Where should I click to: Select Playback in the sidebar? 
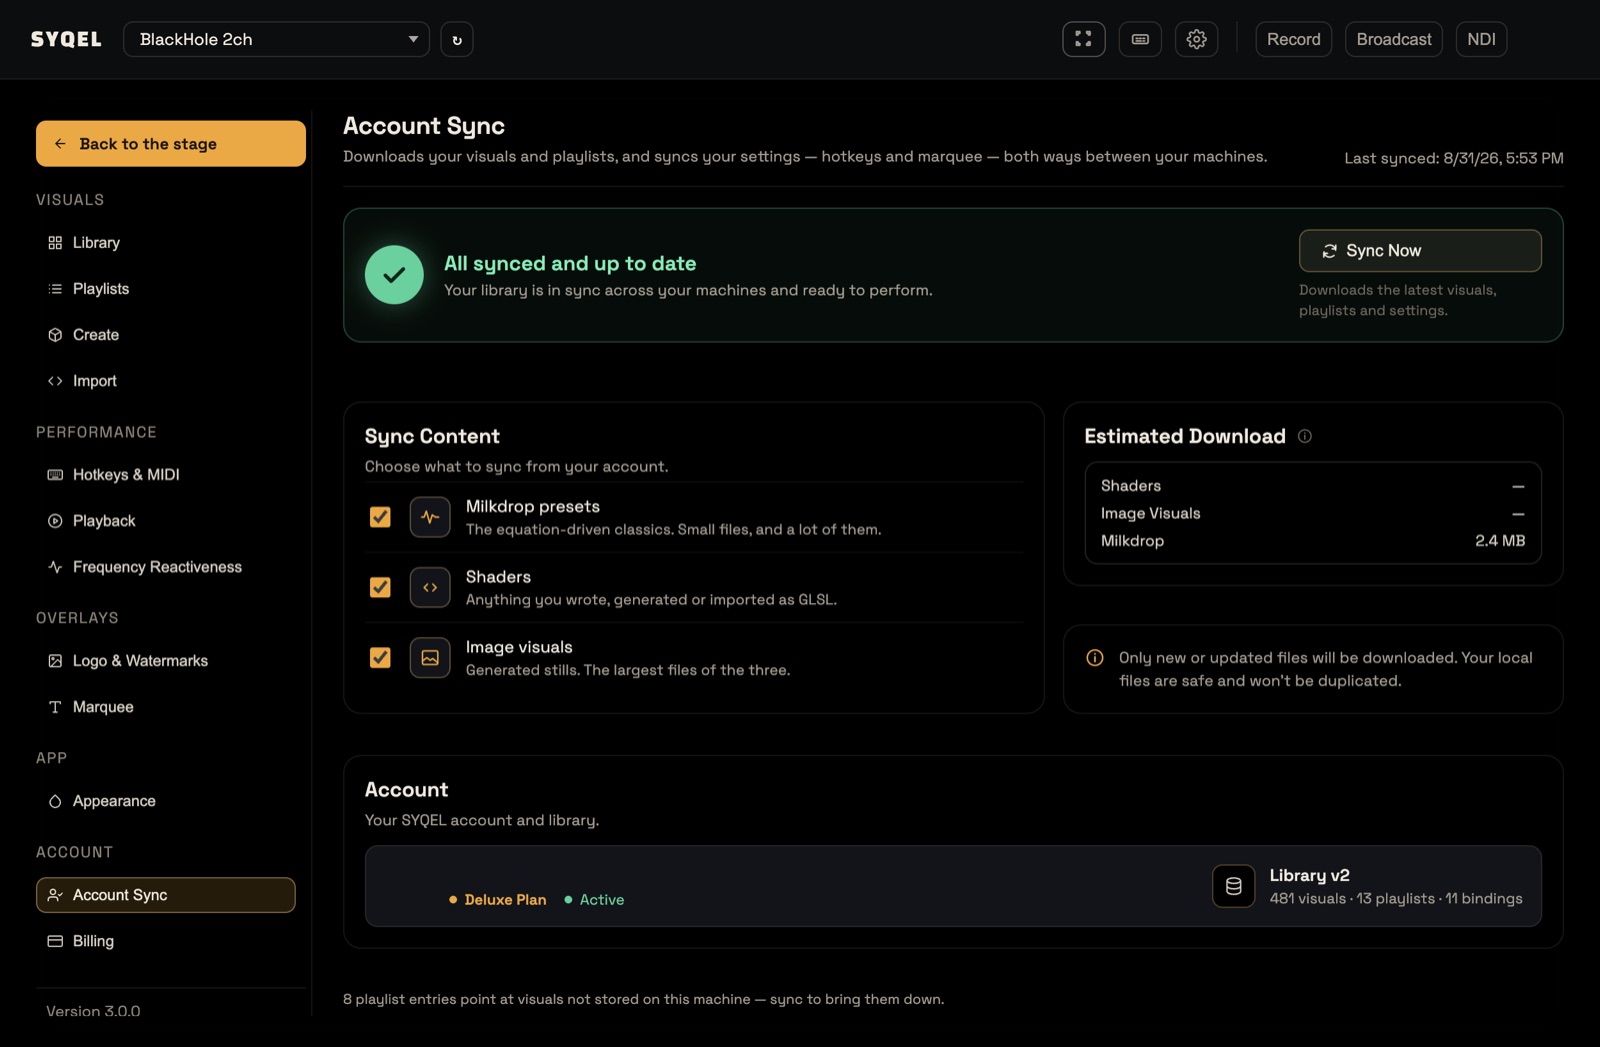[166, 521]
